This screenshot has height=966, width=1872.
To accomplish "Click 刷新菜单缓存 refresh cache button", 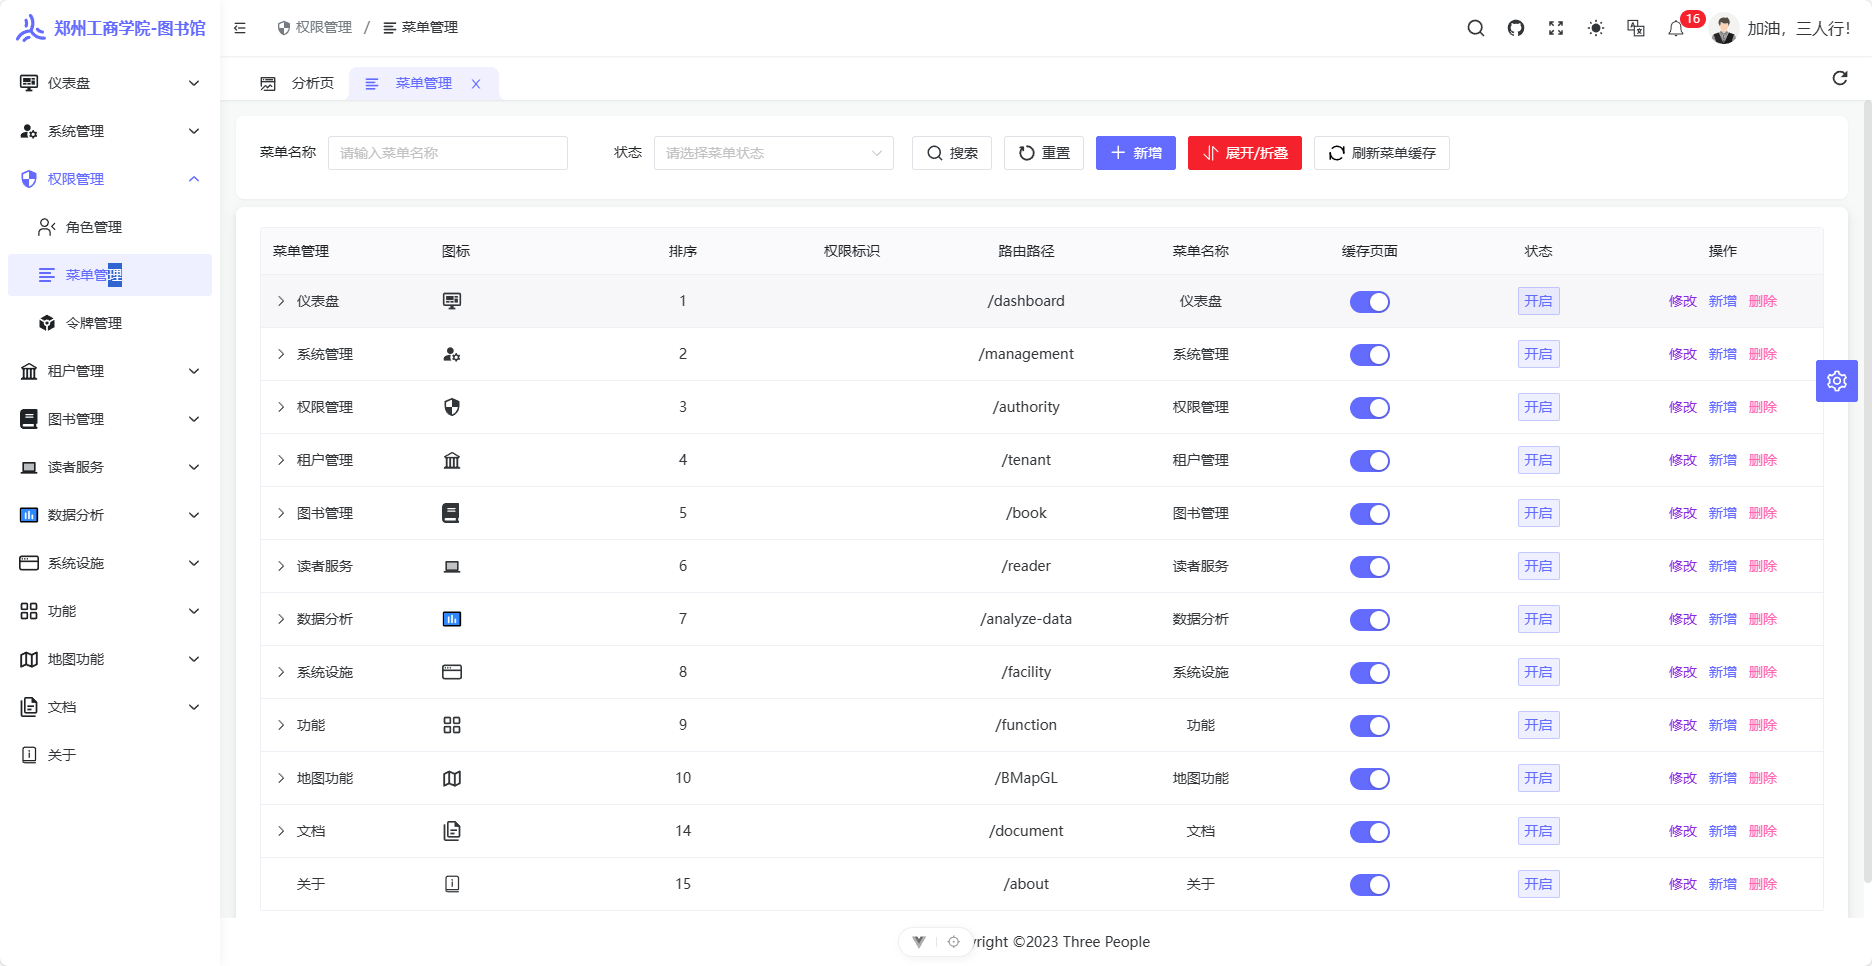I will pyautogui.click(x=1382, y=153).
